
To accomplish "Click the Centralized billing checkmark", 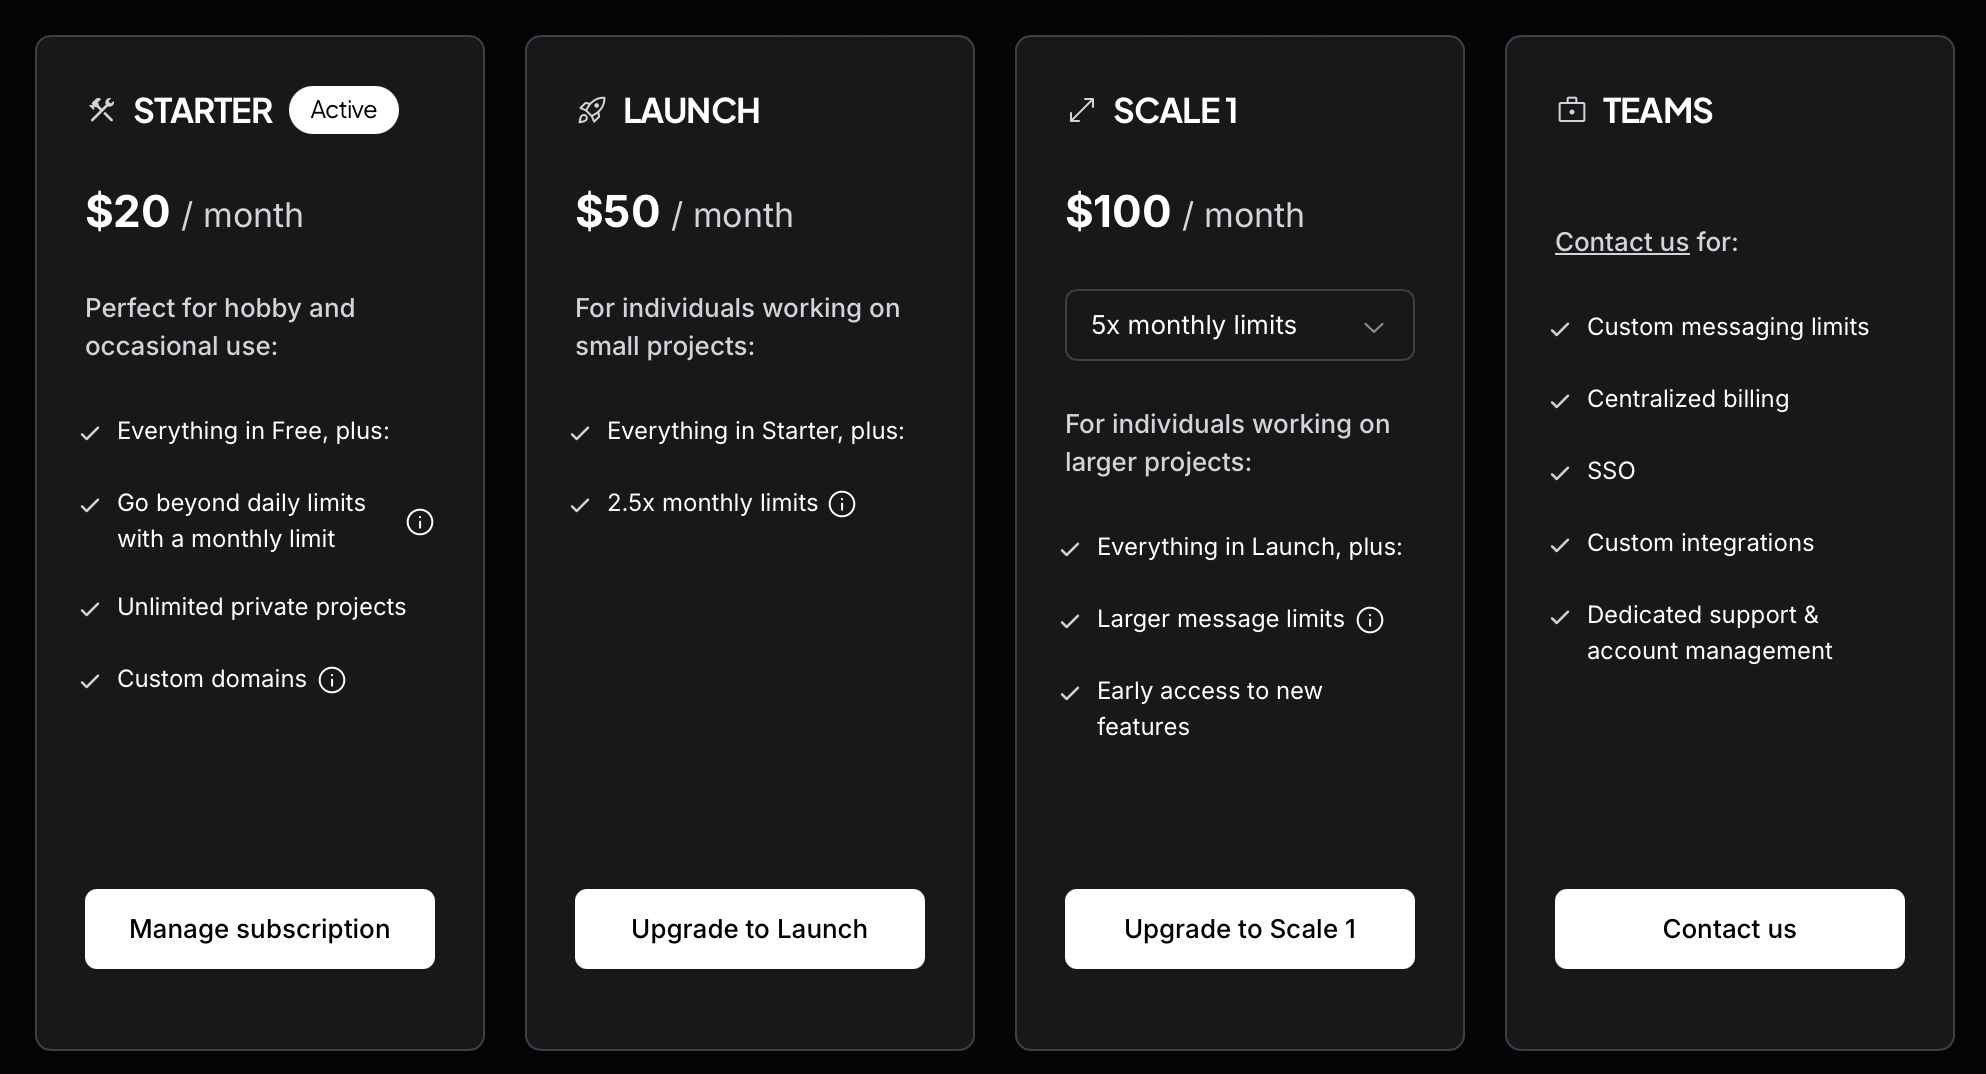I will (x=1560, y=401).
